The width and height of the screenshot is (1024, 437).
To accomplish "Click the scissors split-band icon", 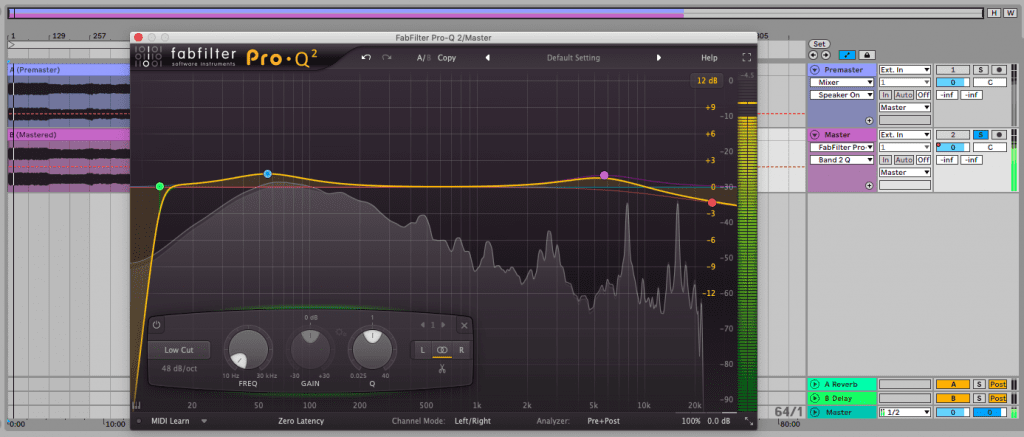I will click(x=441, y=368).
